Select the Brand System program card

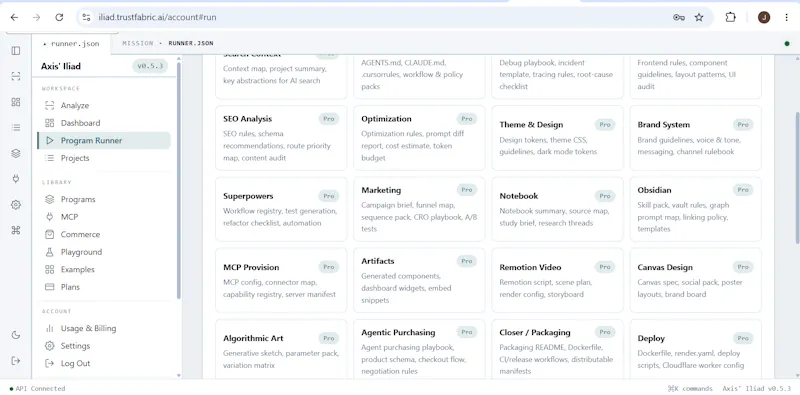[695, 138]
